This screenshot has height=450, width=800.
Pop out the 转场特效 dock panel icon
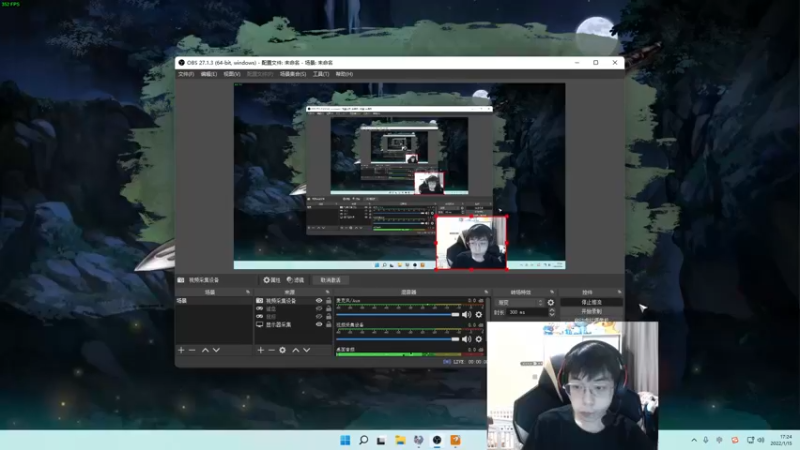click(552, 292)
